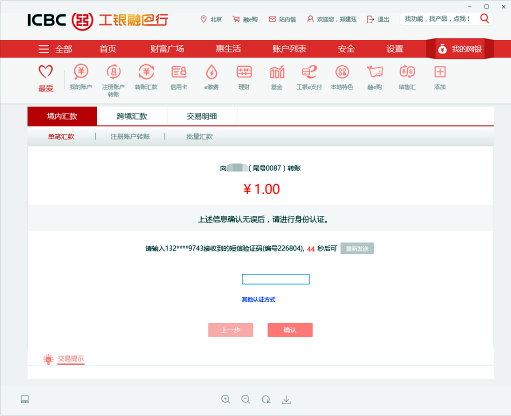Image resolution: width=511 pixels, height=416 pixels.
Task: Click the red search magnifier icon
Action: click(x=484, y=18)
